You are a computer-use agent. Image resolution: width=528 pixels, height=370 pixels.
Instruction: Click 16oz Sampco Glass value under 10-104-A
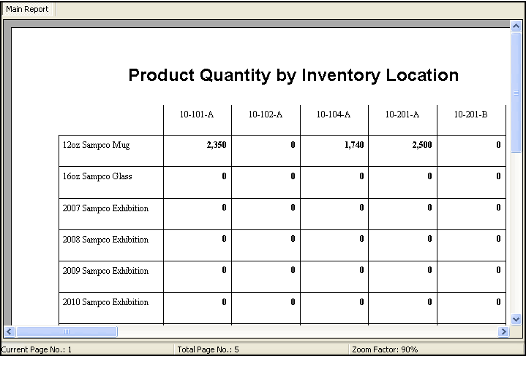pyautogui.click(x=362, y=176)
